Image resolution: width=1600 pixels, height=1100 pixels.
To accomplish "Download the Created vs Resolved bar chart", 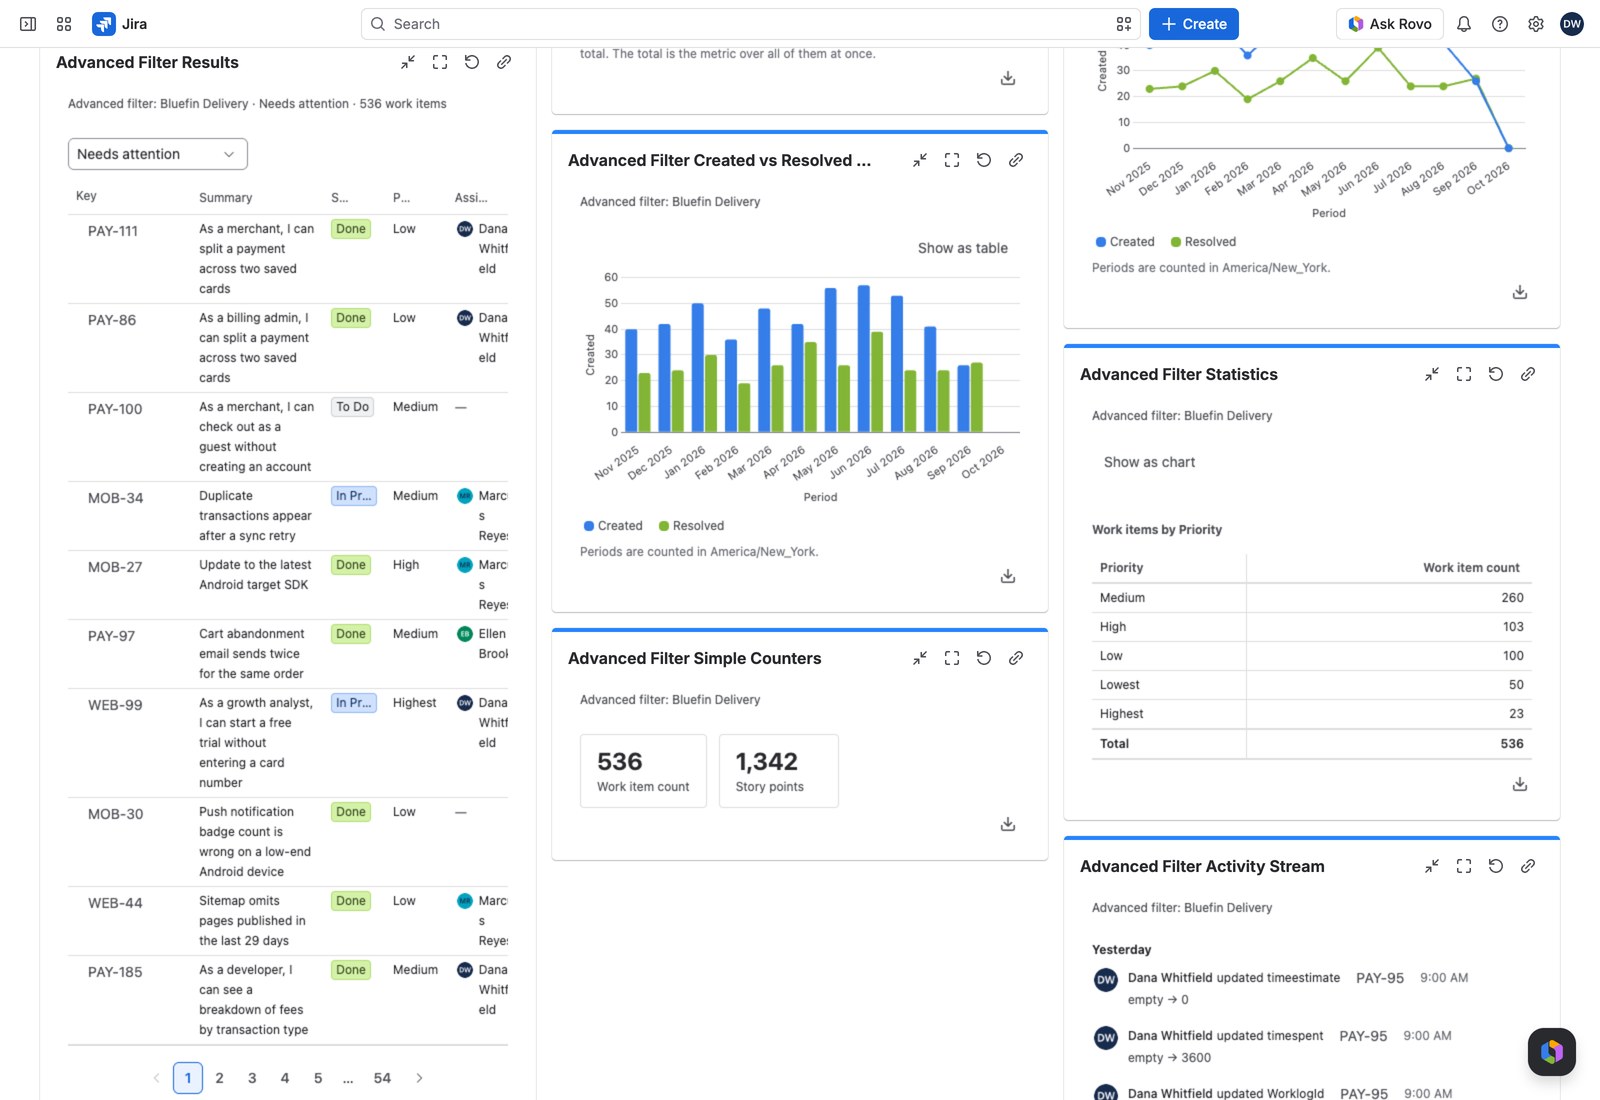I will pyautogui.click(x=1008, y=576).
